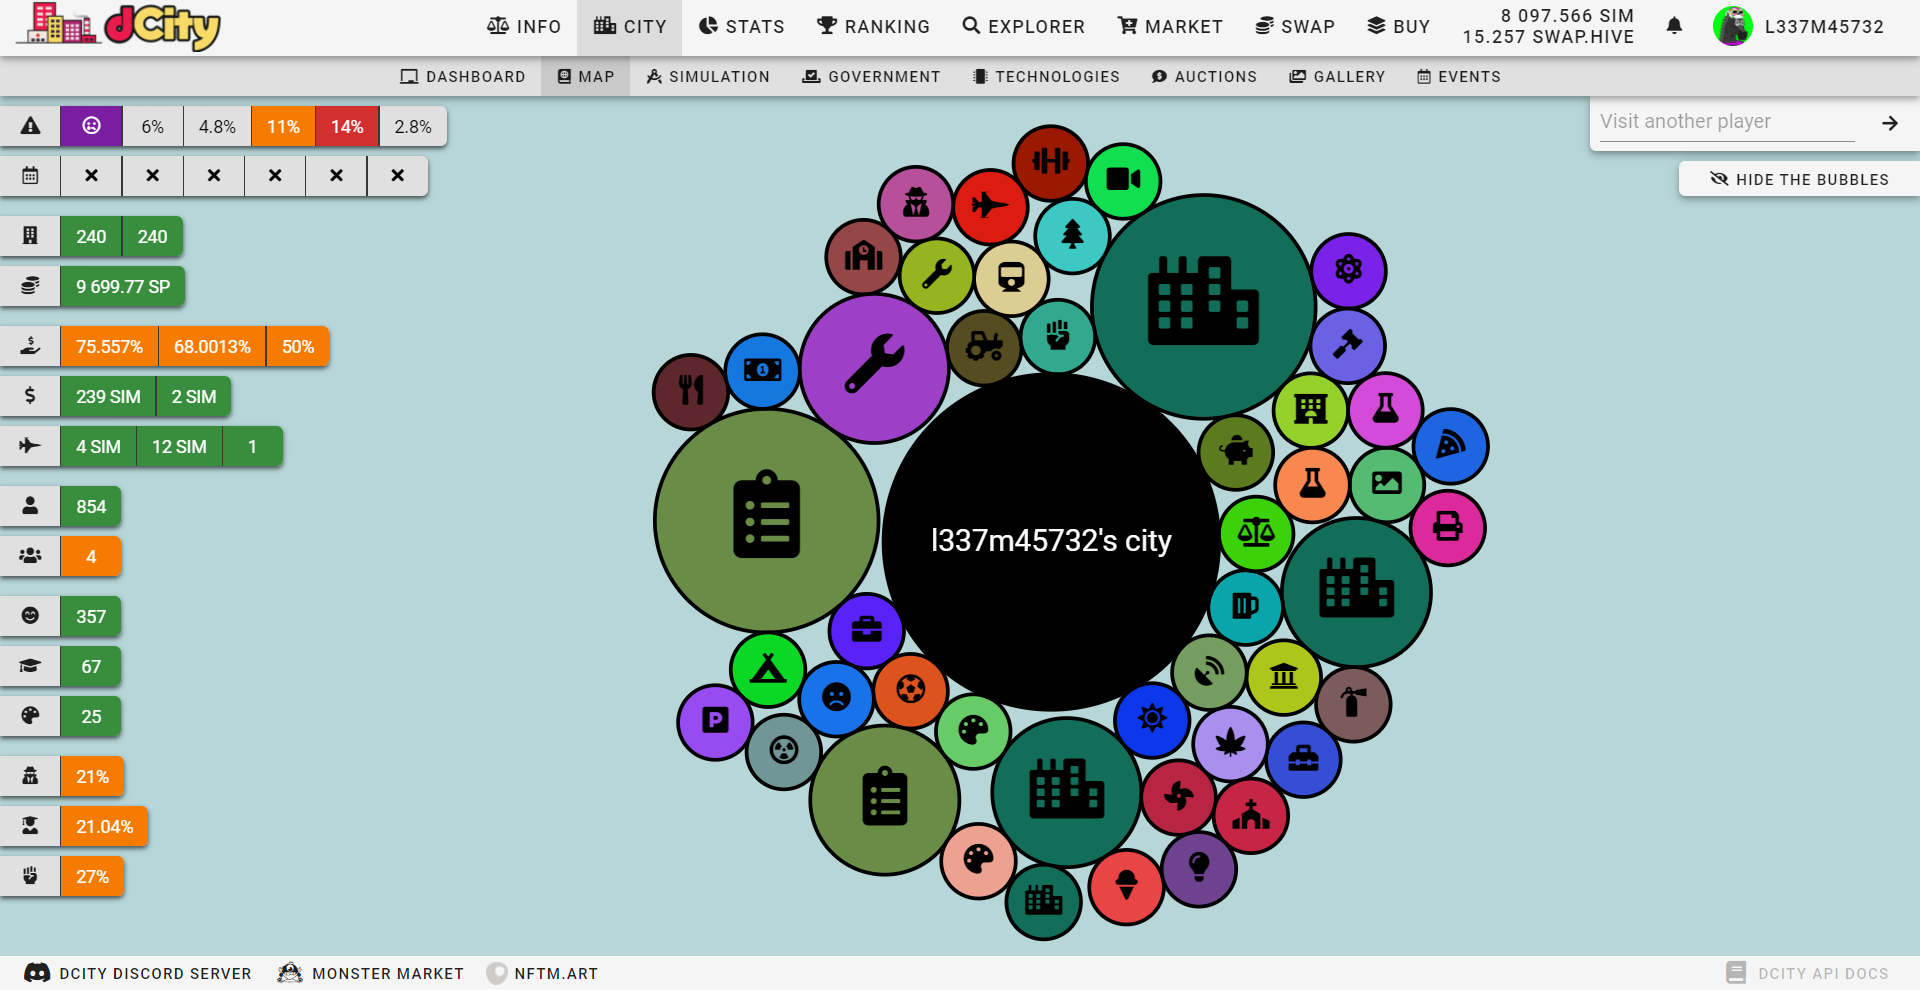Viewport: 1920px width, 990px height.
Task: Switch to the AUCTIONS tab
Action: tap(1204, 77)
